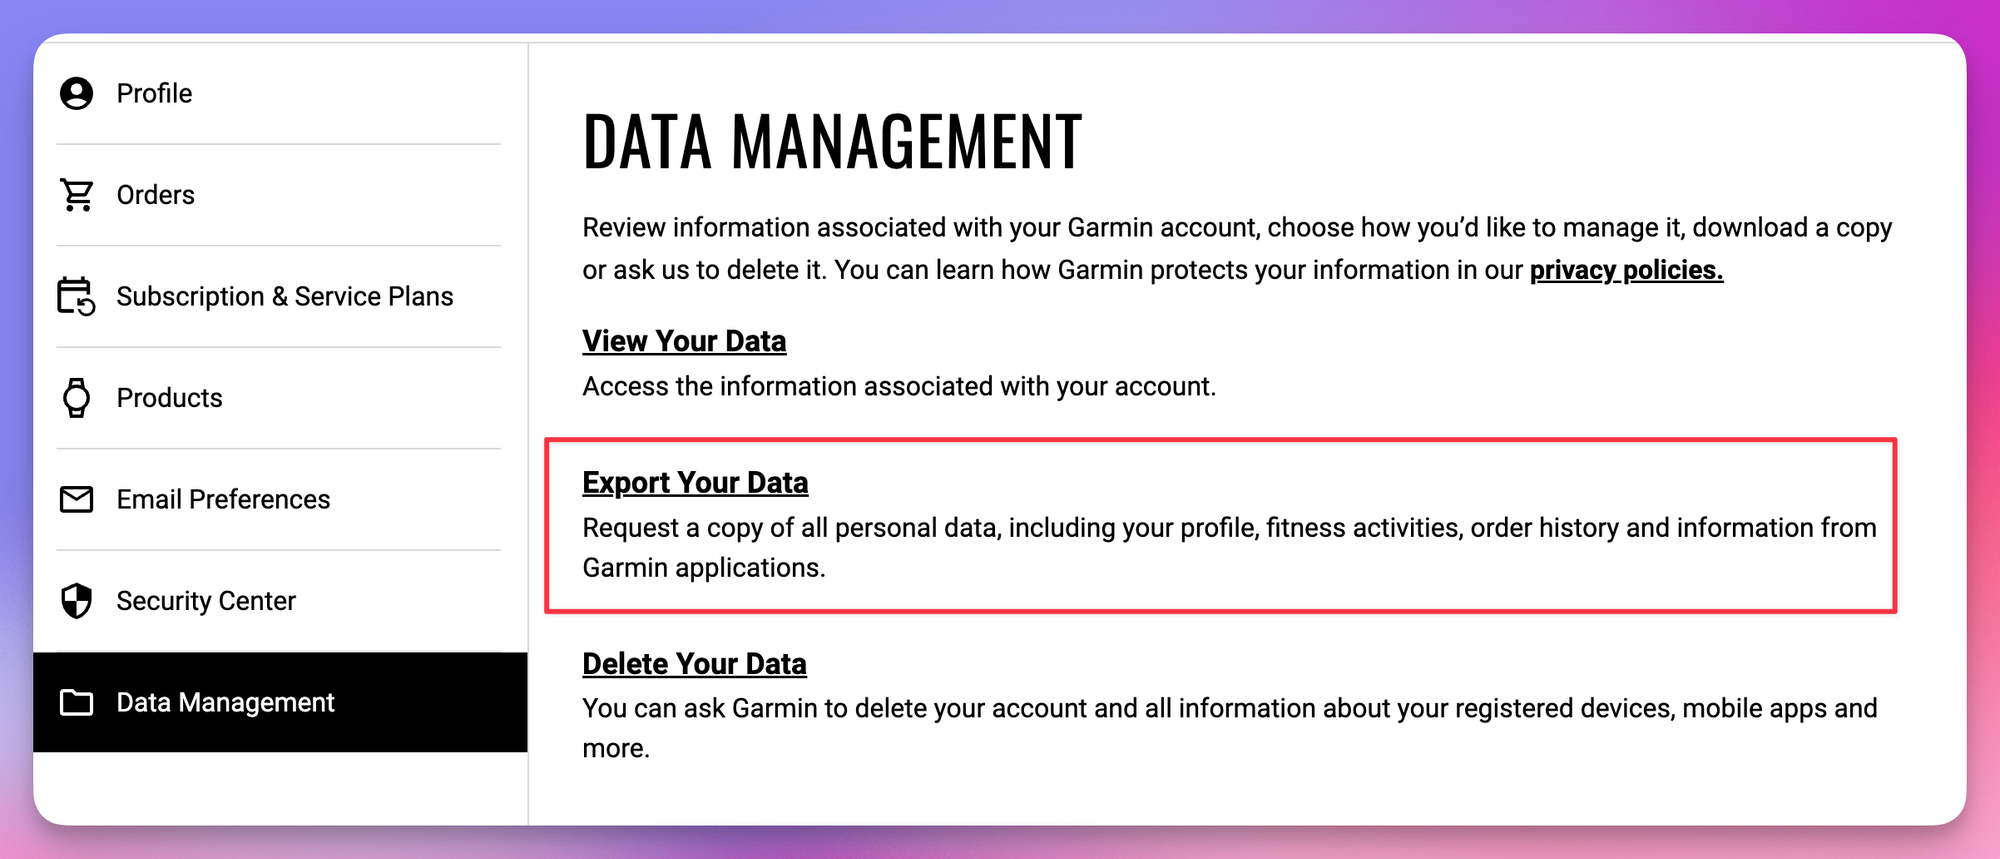
Task: Click the Orders shopping cart icon
Action: click(x=76, y=195)
